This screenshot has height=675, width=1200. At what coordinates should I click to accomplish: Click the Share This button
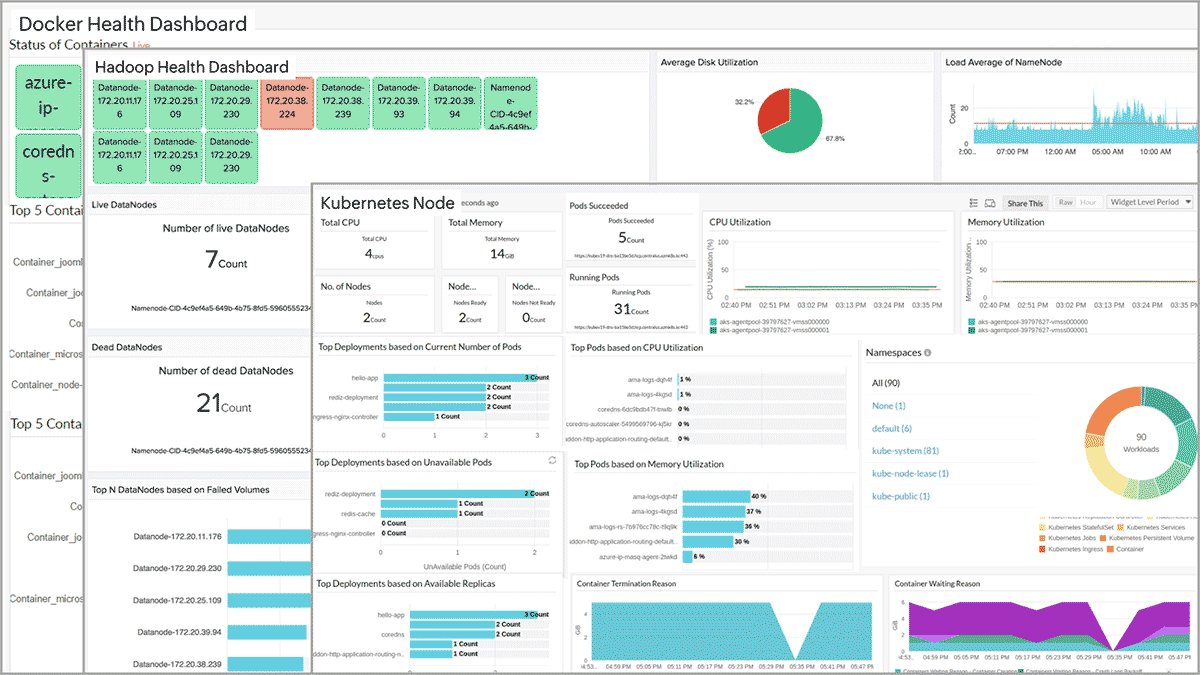pos(1024,203)
